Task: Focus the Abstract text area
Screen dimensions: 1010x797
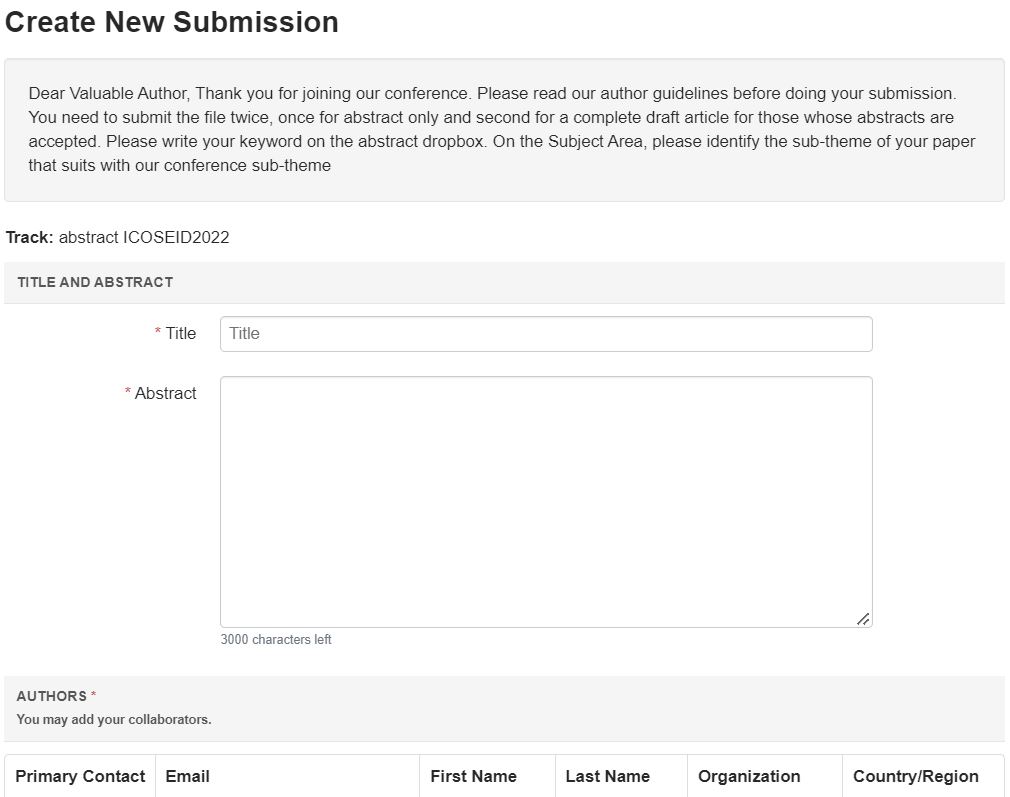Action: (545, 500)
